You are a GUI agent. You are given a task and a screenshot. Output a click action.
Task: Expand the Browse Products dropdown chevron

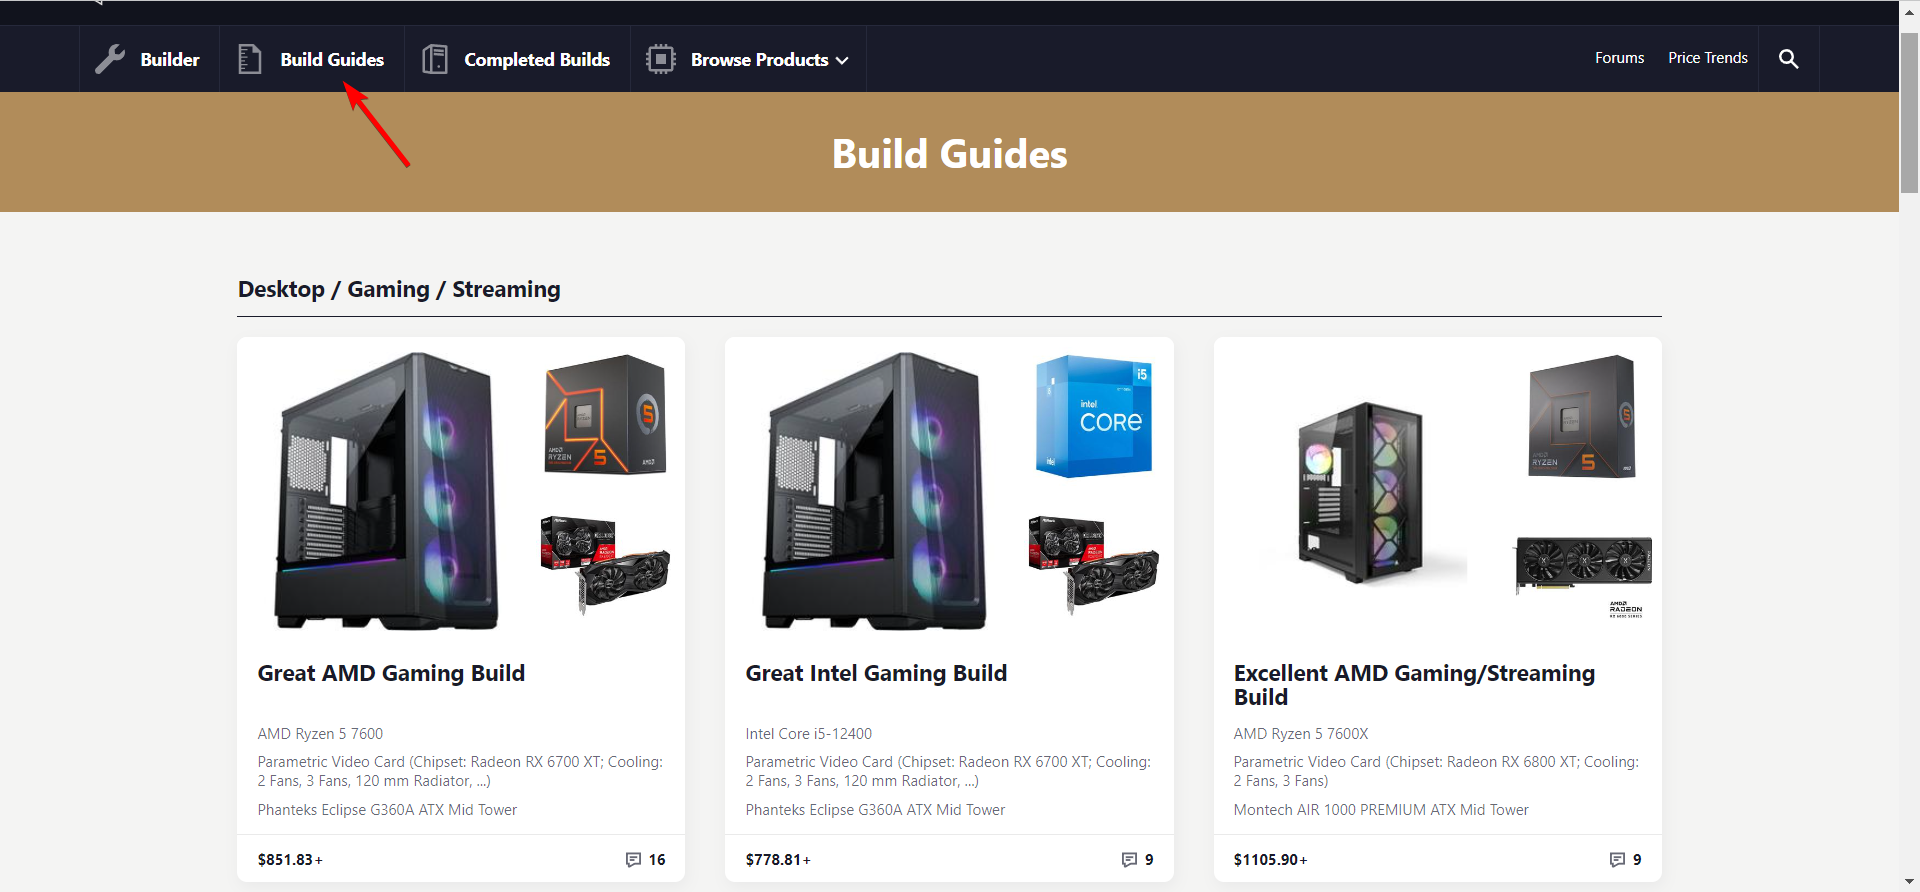pos(842,61)
